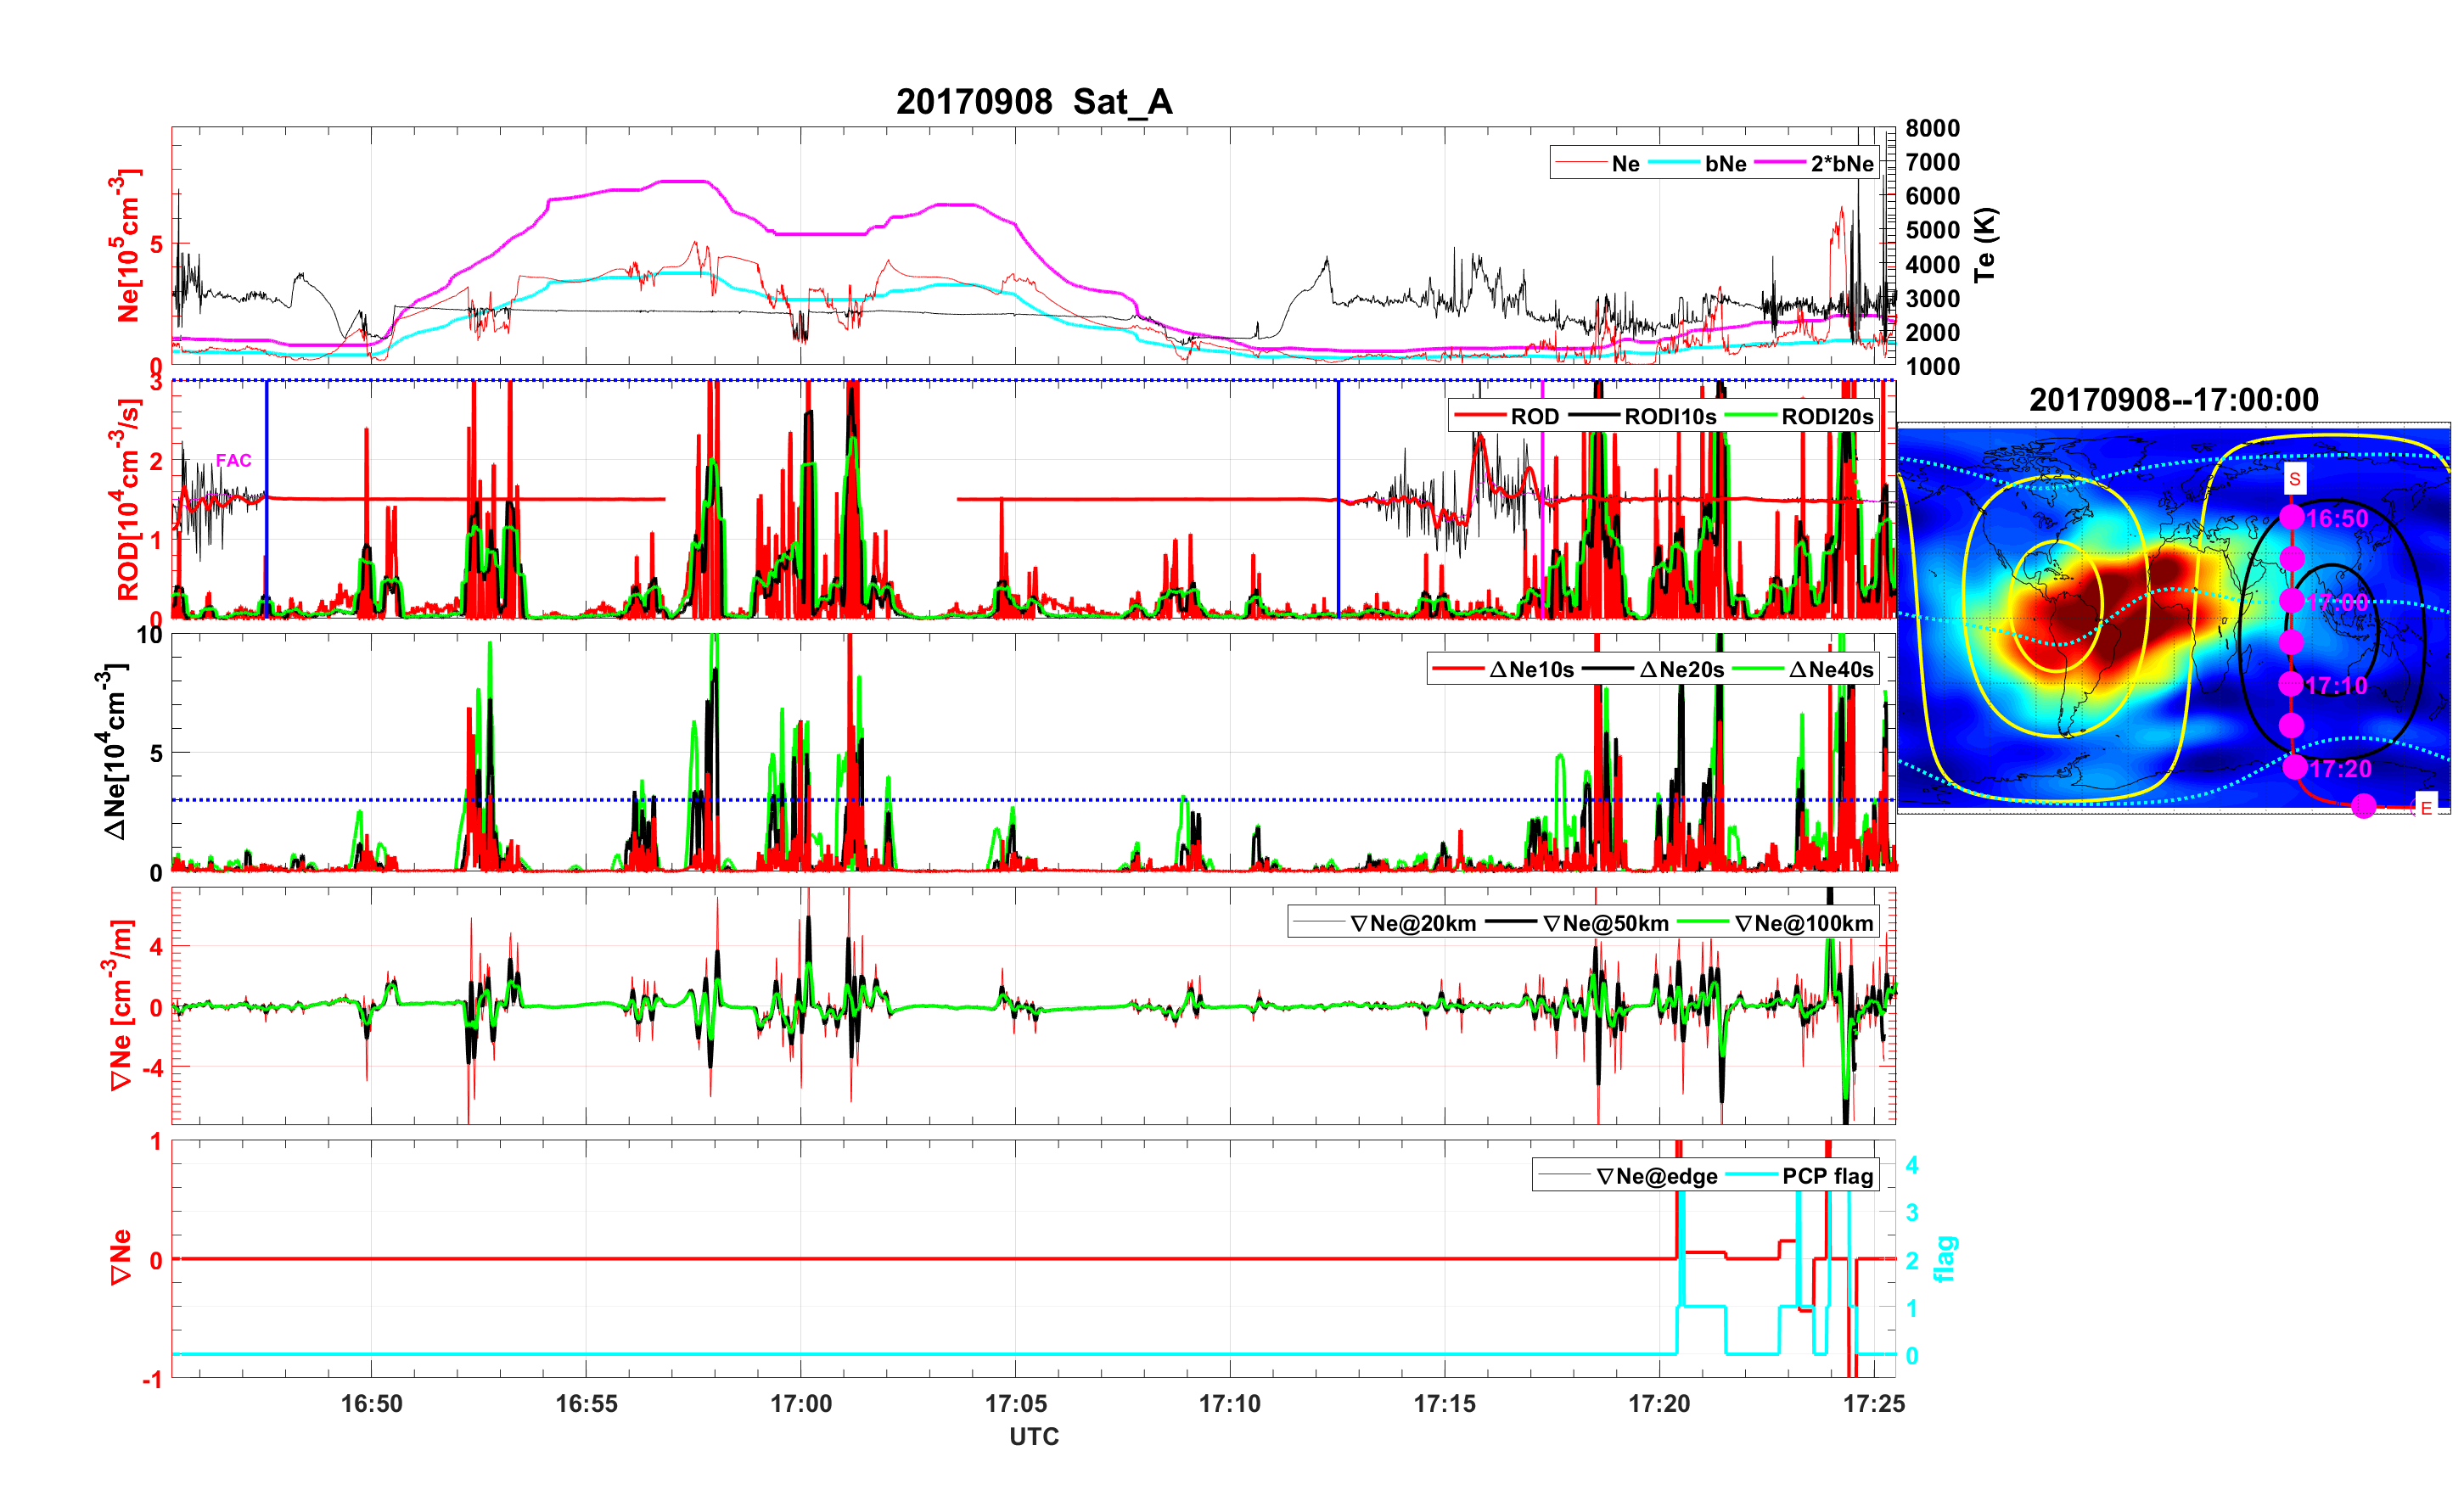The image size is (2464, 1490).
Task: Click the 2*bNe legend entry
Action: tap(1841, 164)
